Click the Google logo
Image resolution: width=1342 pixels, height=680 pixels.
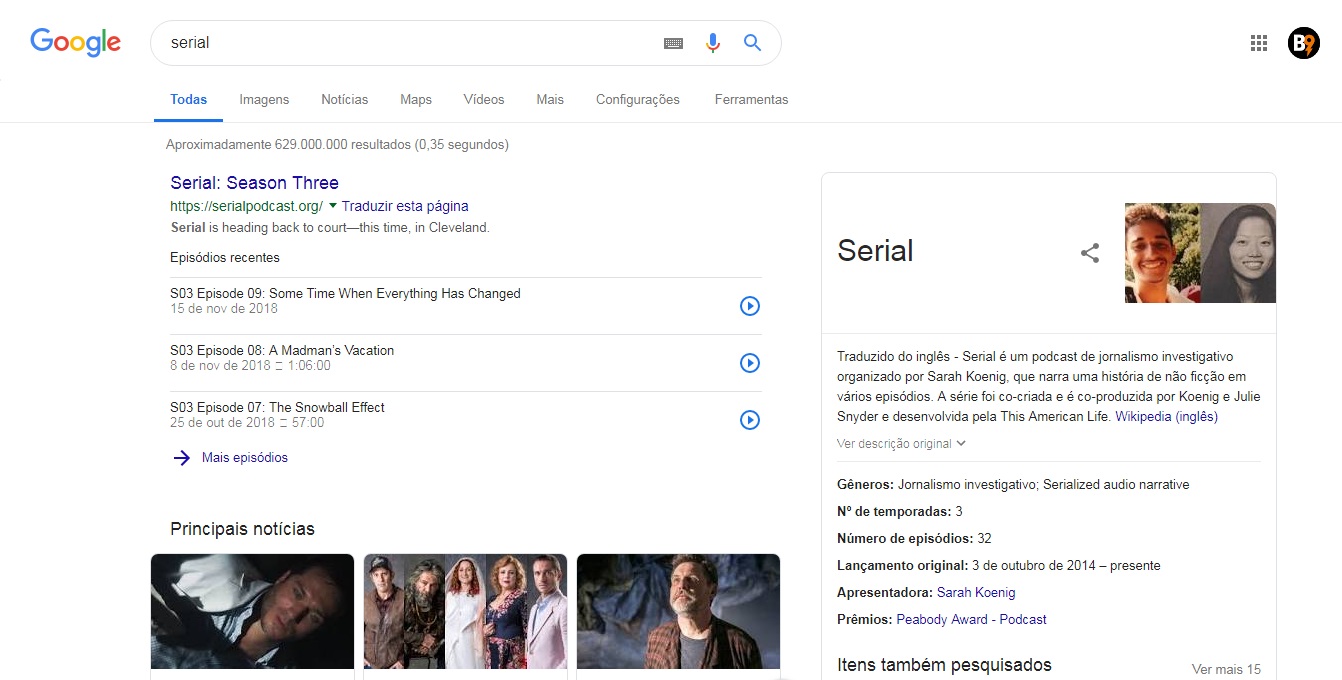pyautogui.click(x=75, y=42)
